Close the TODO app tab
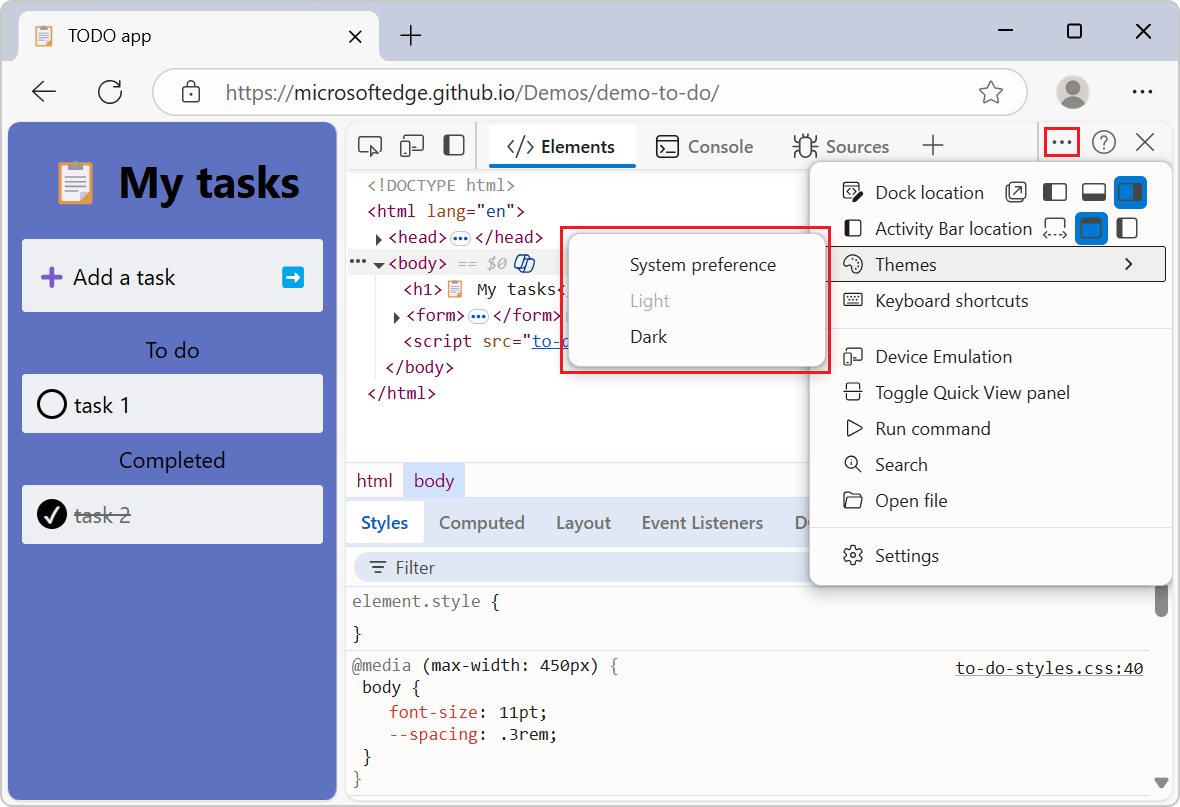 (x=355, y=36)
